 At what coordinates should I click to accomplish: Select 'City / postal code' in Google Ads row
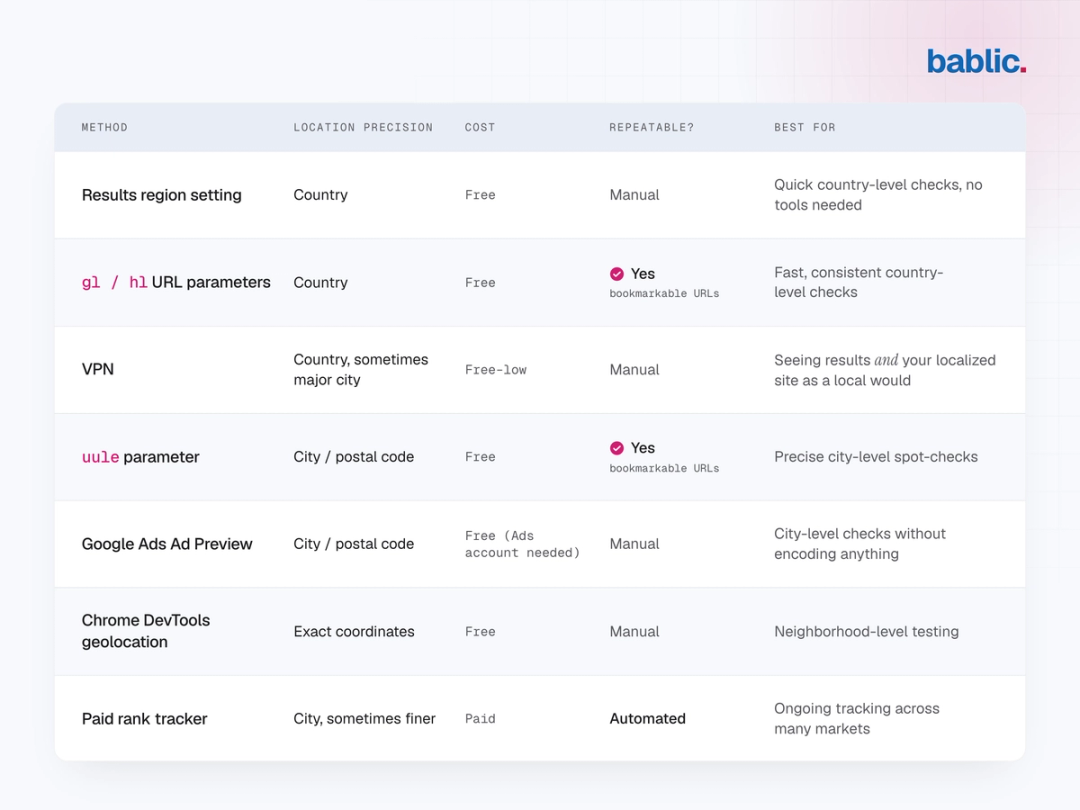tap(353, 544)
